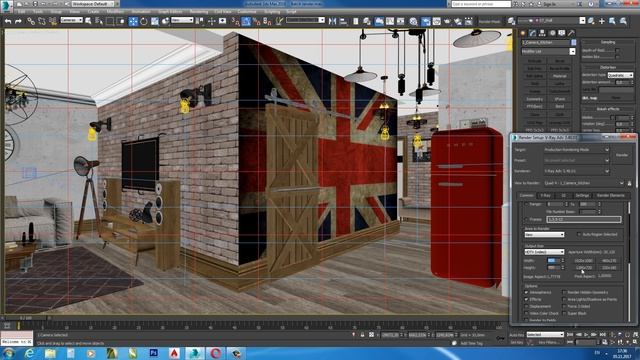
Task: Open the reference coordinate system dropdown
Action: point(182,20)
